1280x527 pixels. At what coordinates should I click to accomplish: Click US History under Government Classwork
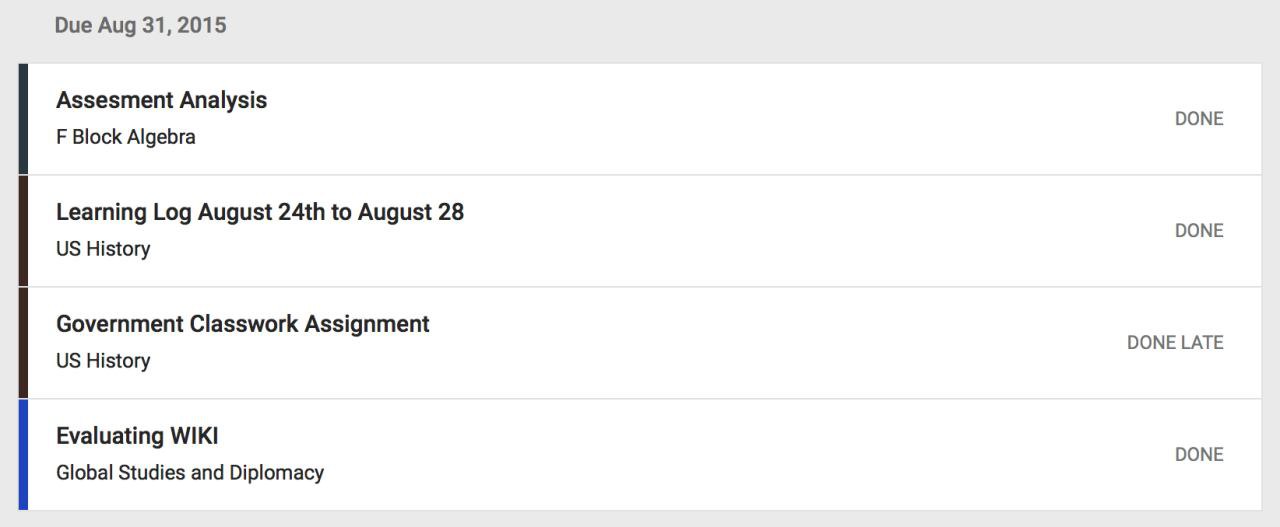click(x=103, y=361)
